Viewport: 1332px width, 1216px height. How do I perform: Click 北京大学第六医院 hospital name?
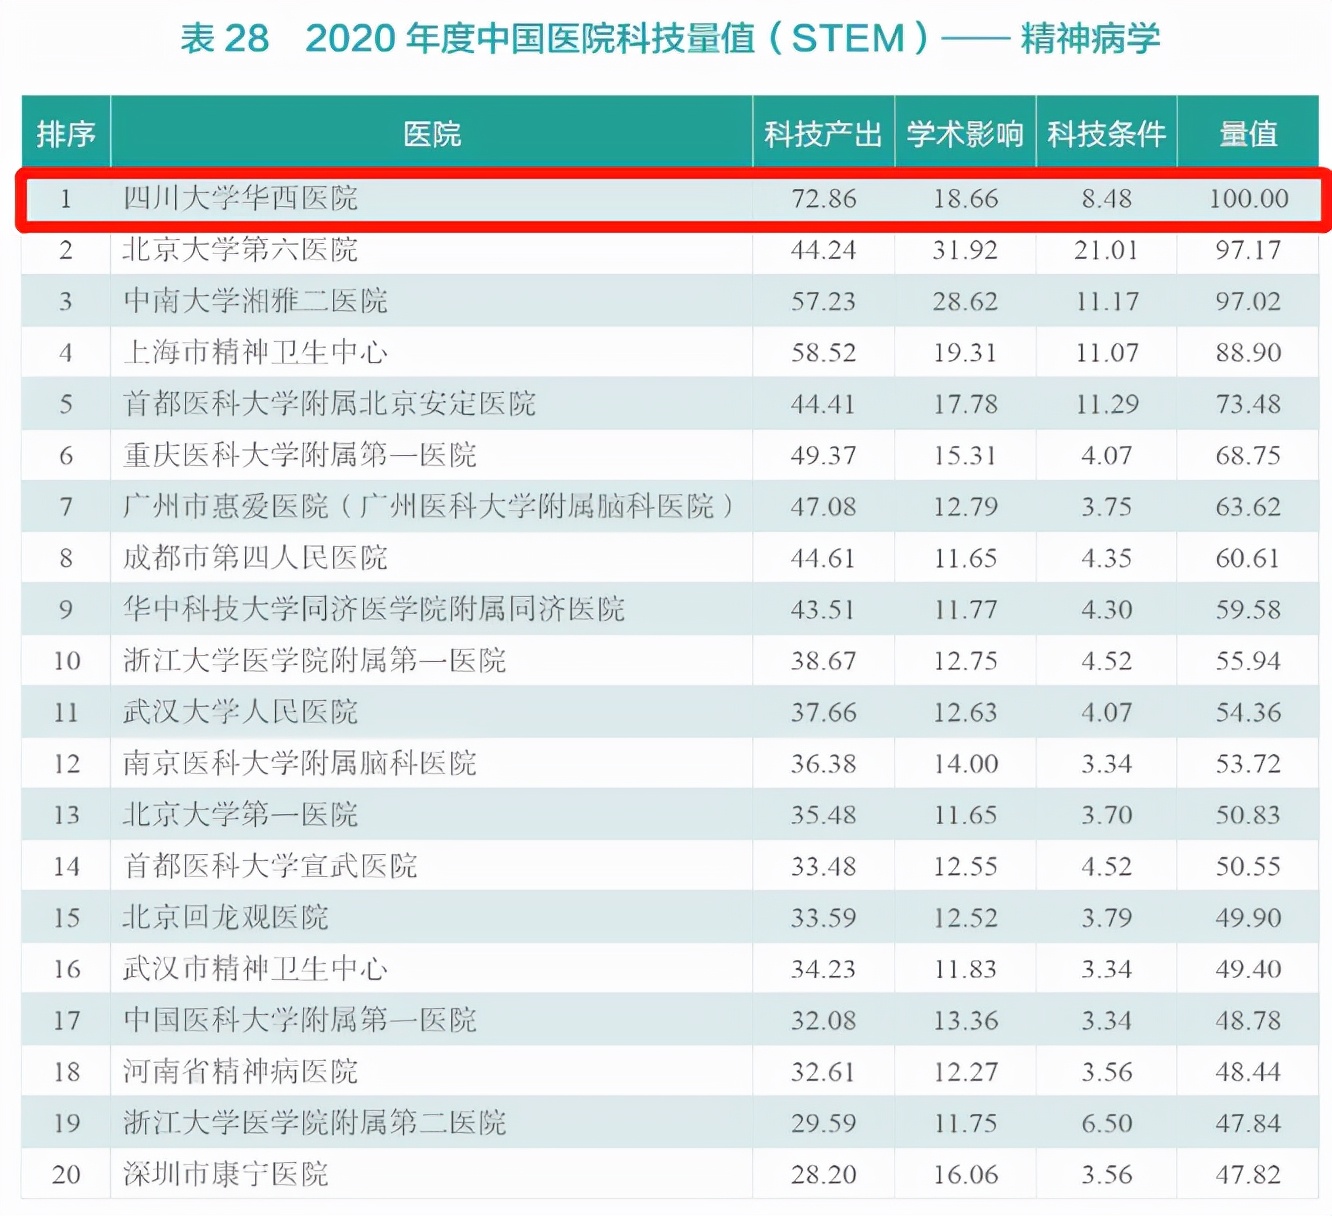point(240,250)
